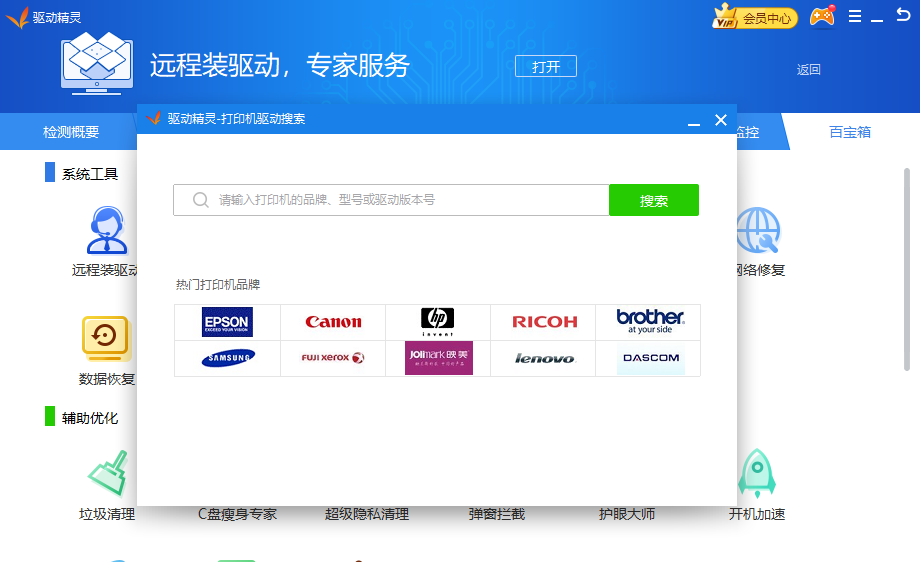
Task: Click the 打开 button on the banner
Action: tap(546, 66)
